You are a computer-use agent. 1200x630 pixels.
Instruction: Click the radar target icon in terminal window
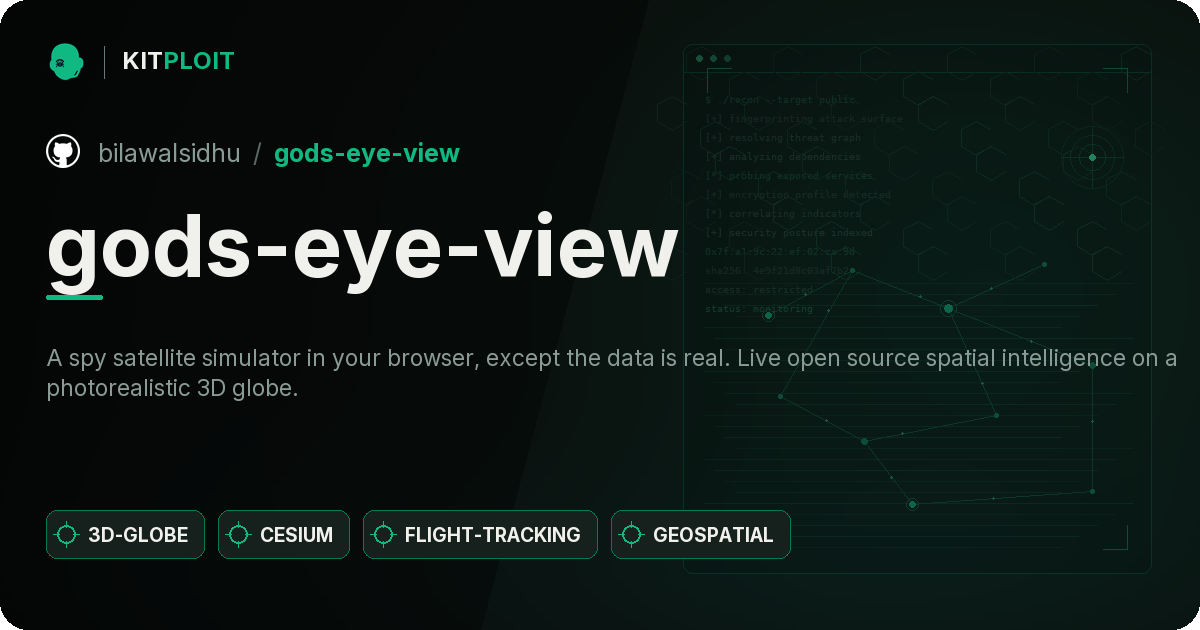[1092, 157]
